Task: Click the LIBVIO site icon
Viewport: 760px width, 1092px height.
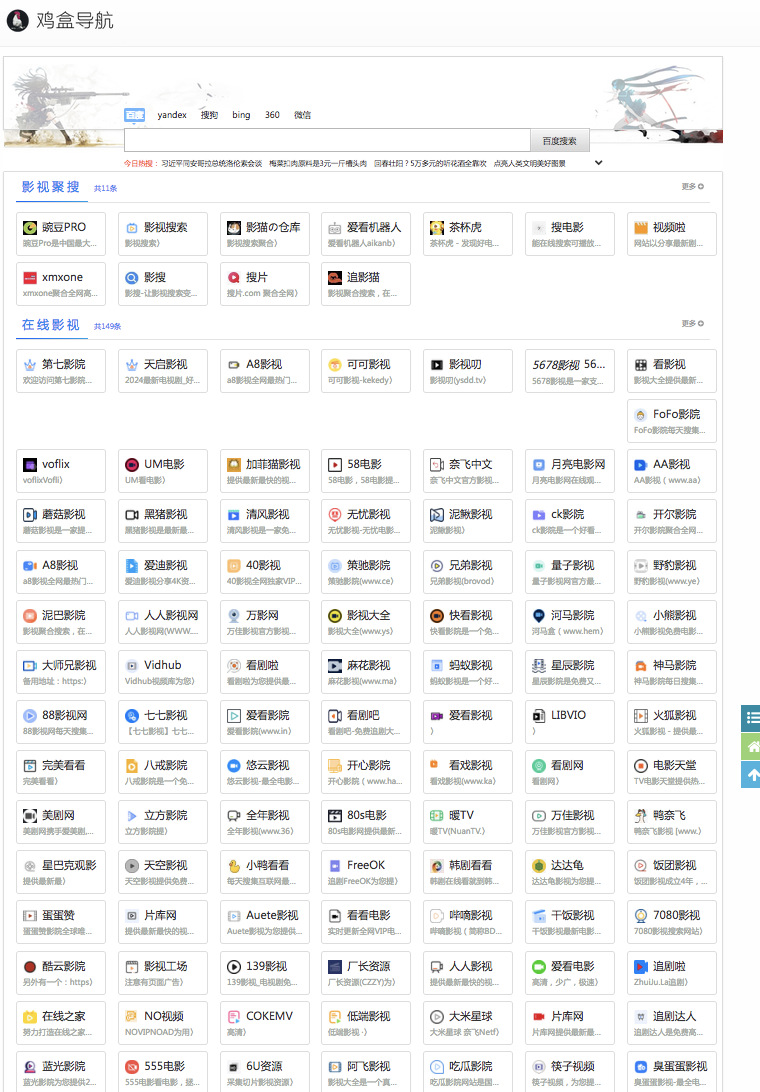Action: (x=538, y=716)
